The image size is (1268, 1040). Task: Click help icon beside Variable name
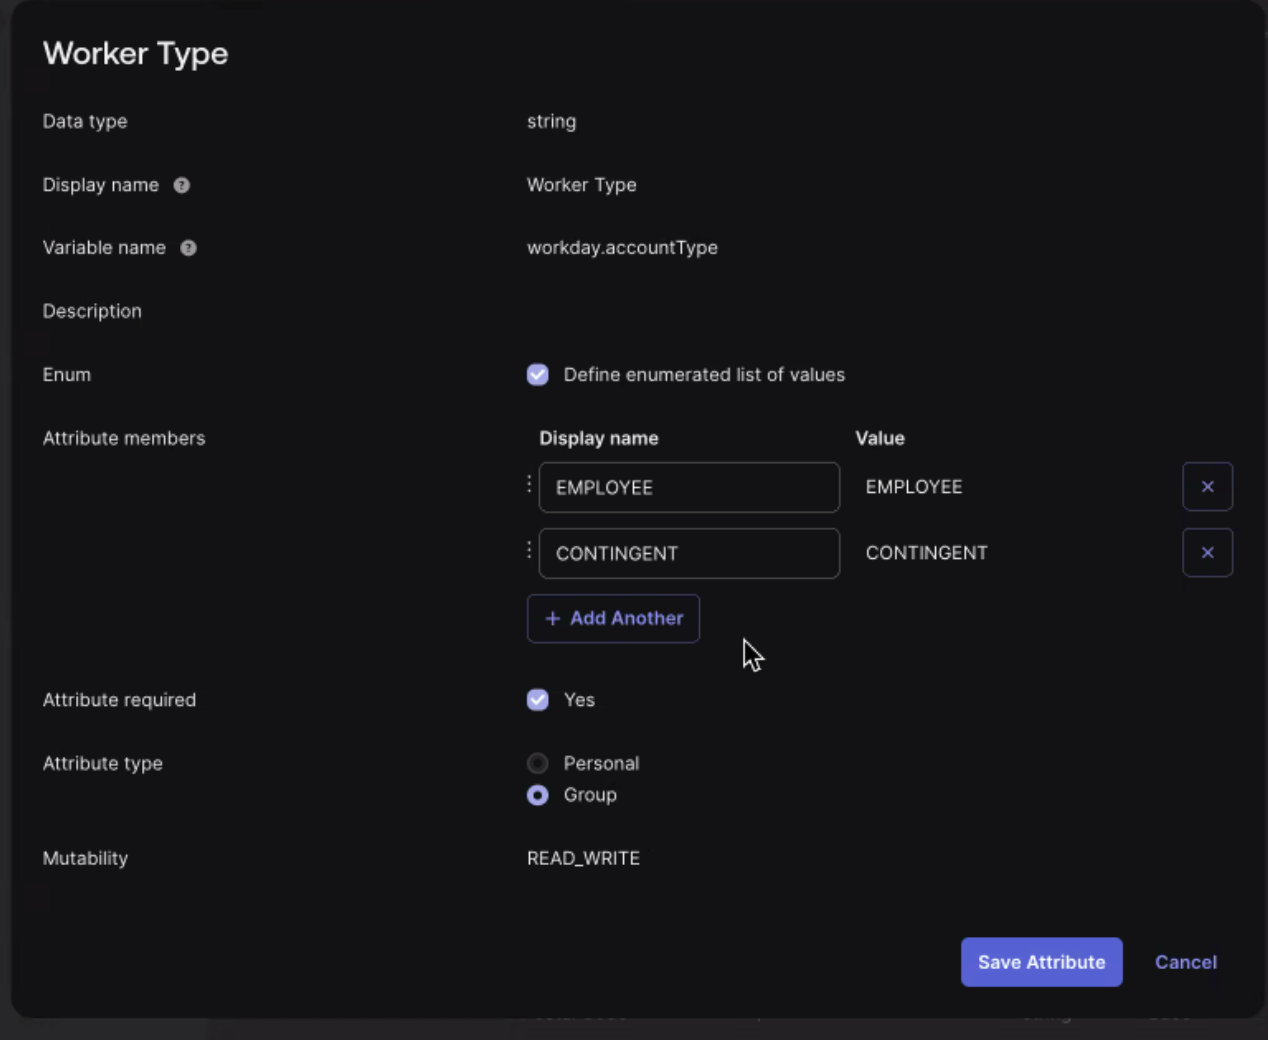(188, 248)
